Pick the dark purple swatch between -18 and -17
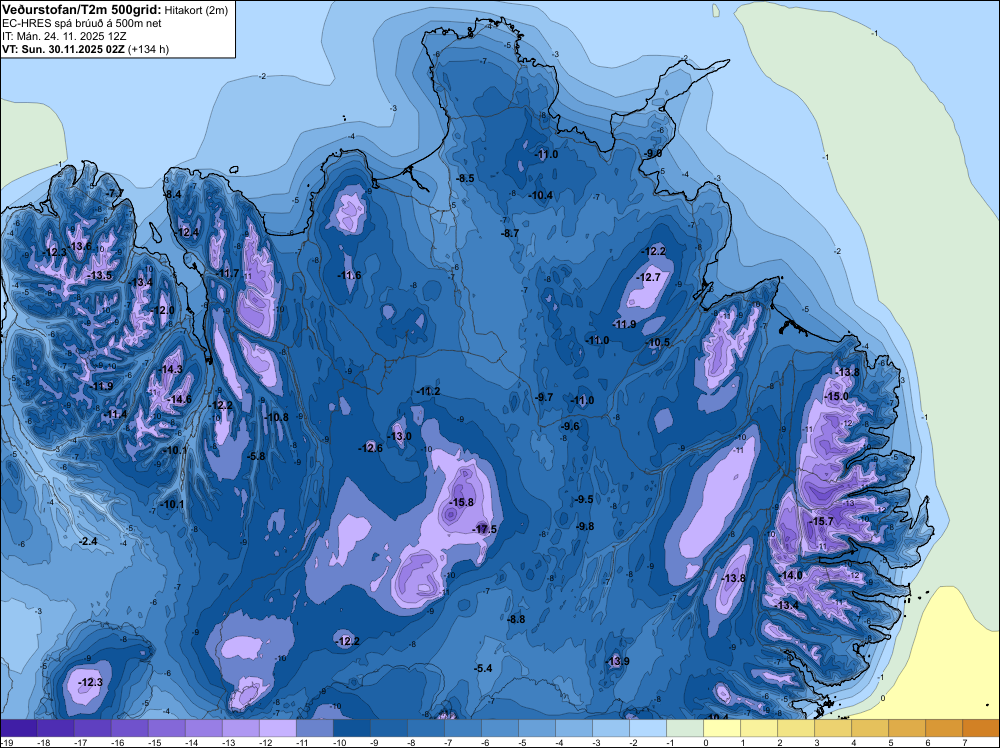 click(55, 729)
